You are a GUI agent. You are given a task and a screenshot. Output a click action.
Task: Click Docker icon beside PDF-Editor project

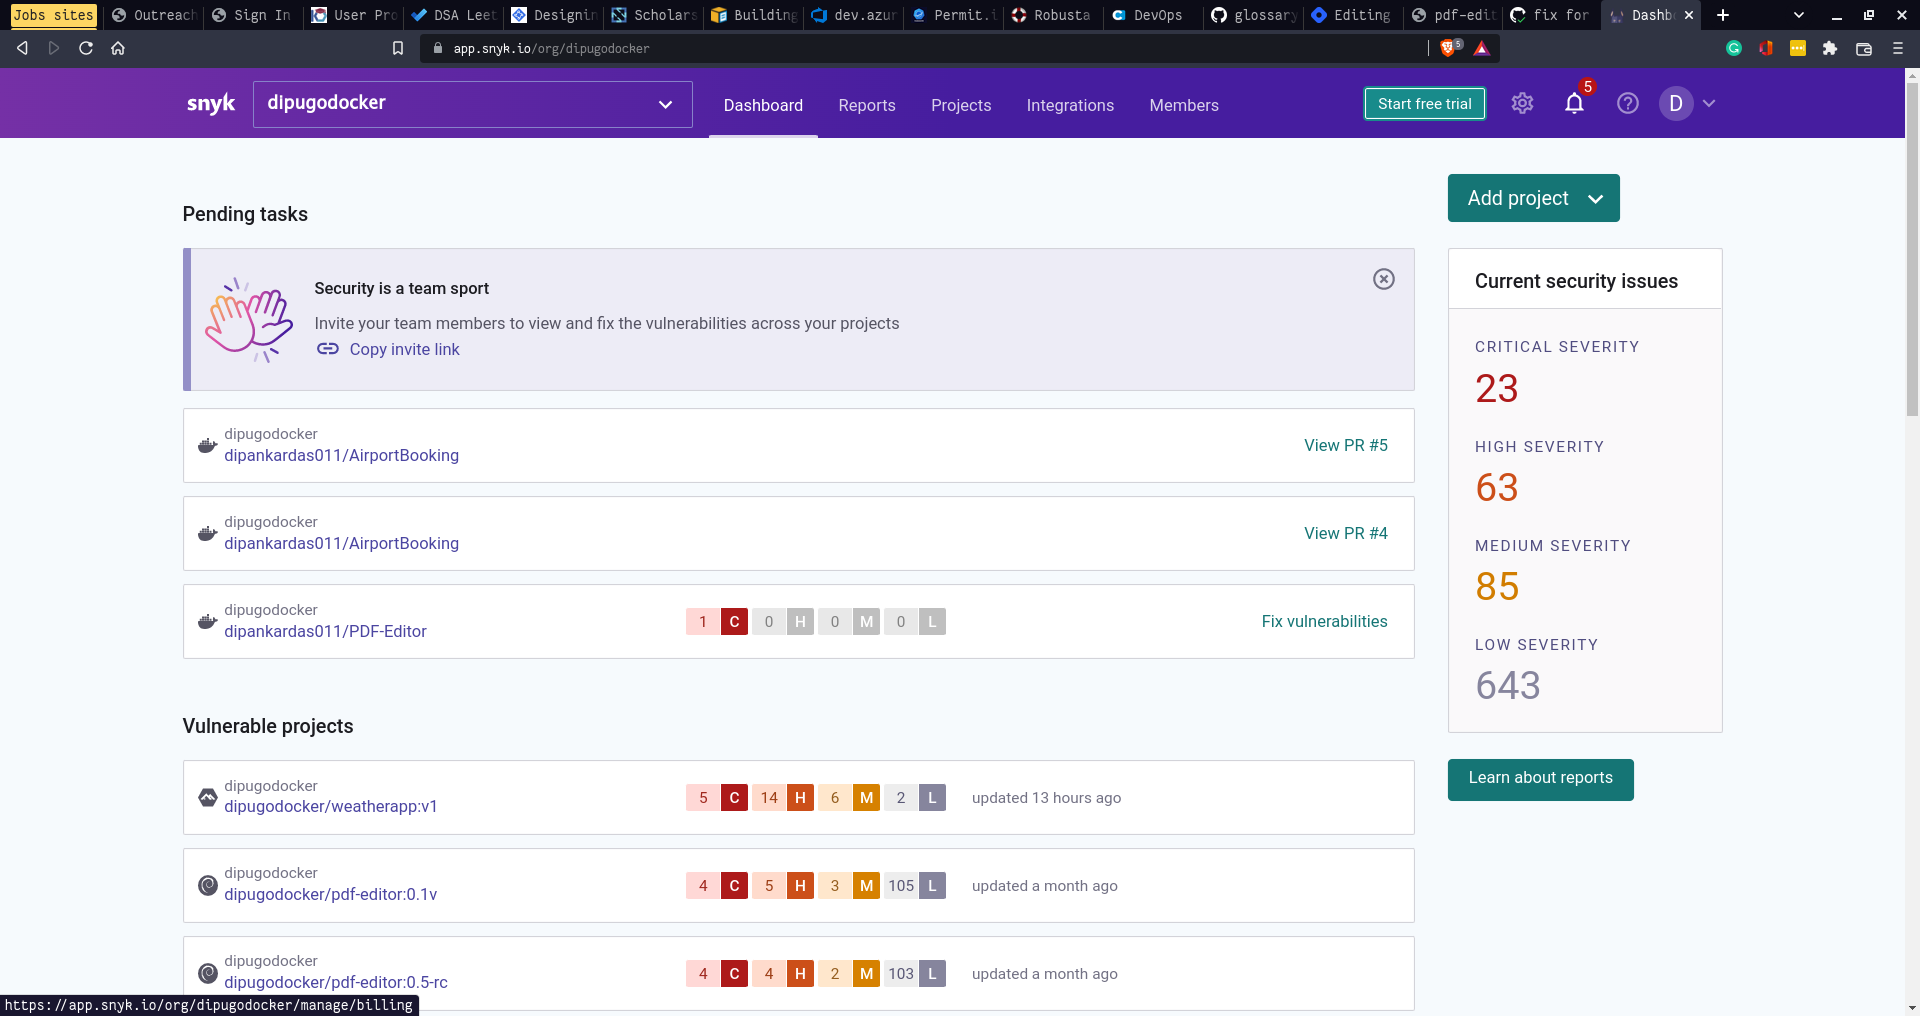(207, 621)
